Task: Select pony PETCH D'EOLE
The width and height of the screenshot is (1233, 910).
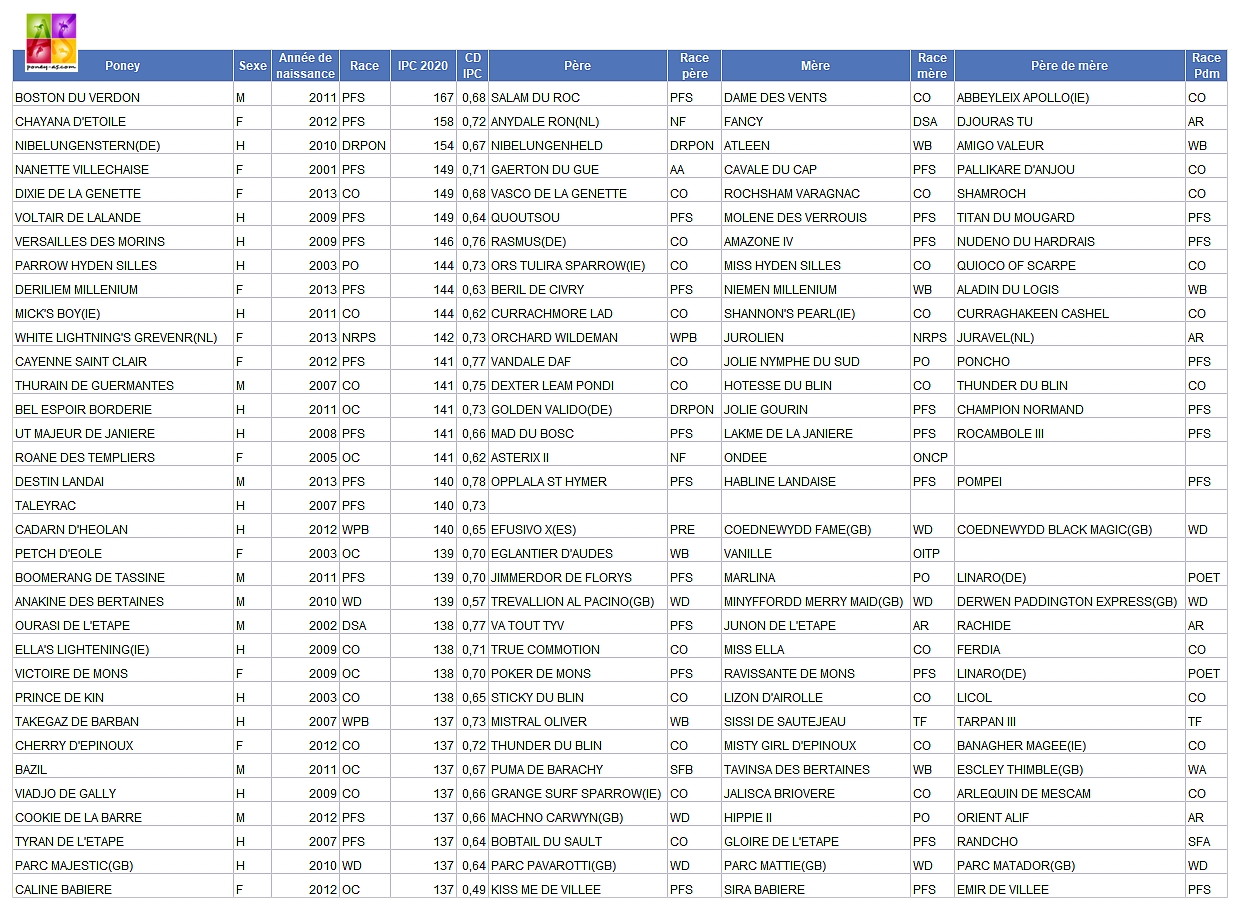Action: (x=59, y=554)
